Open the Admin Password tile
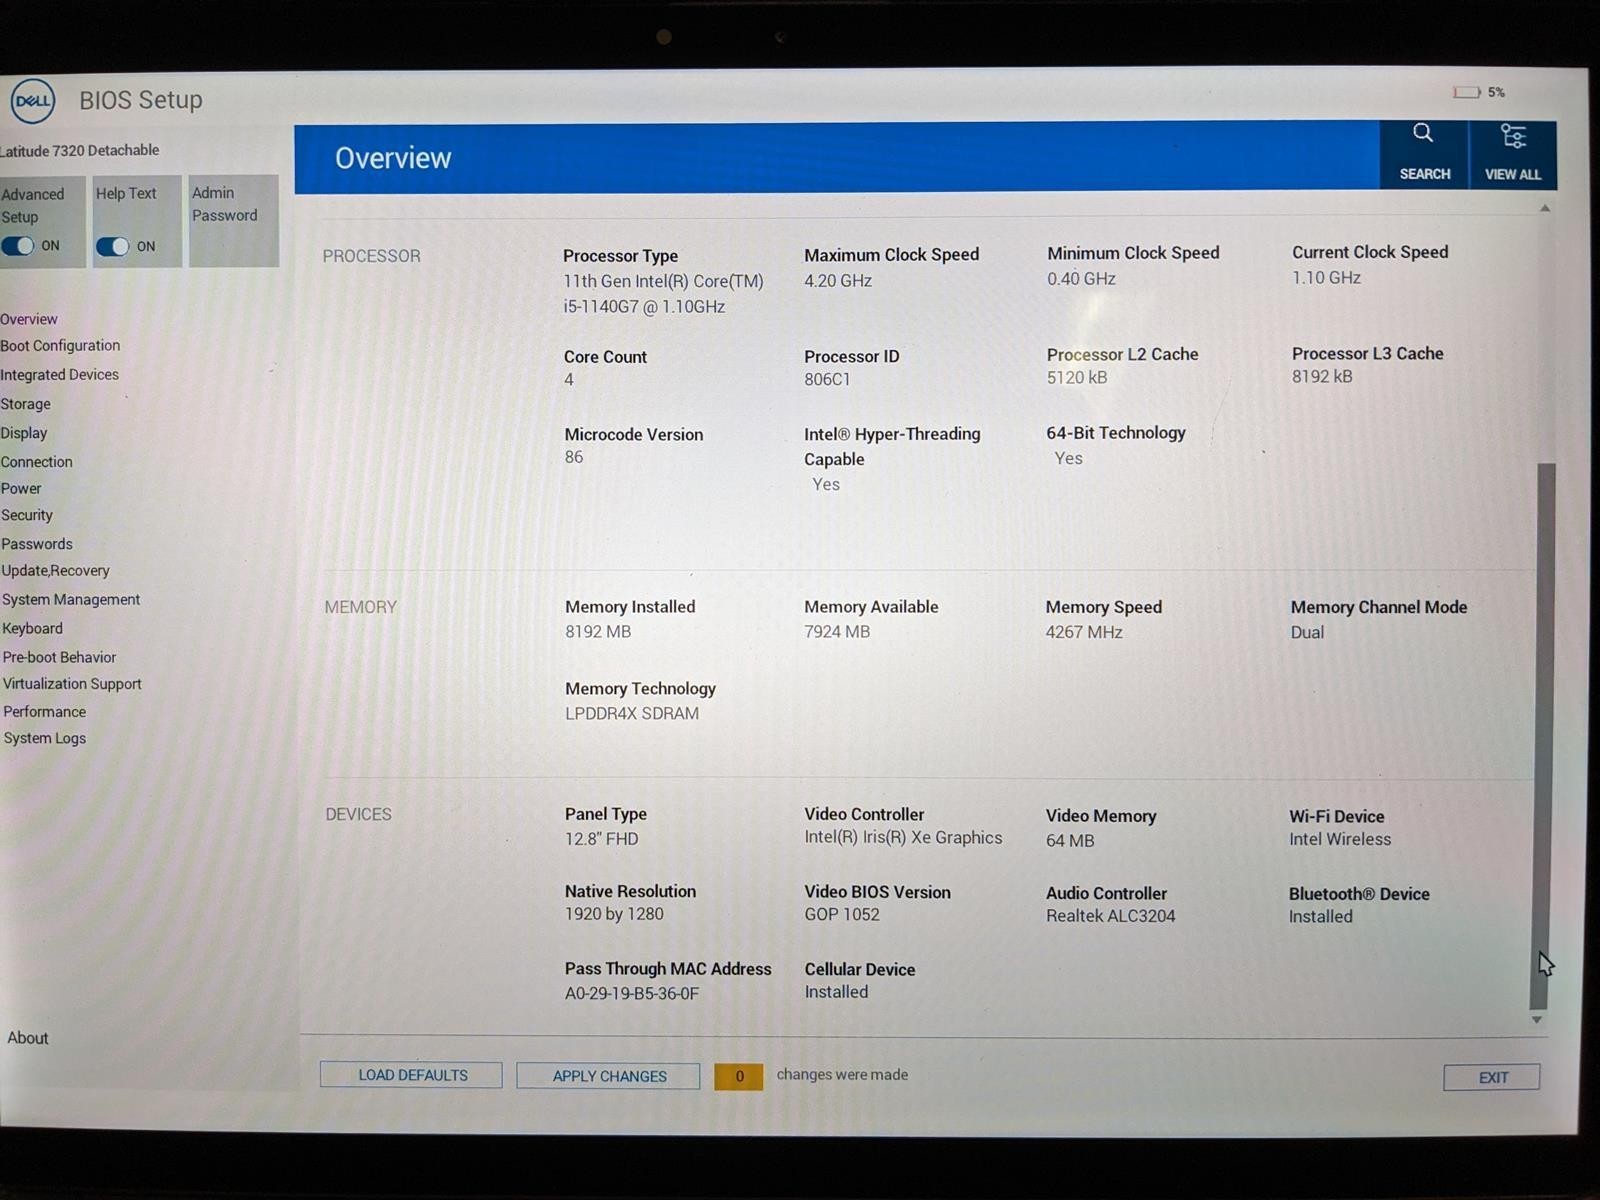Image resolution: width=1600 pixels, height=1200 pixels. [234, 221]
